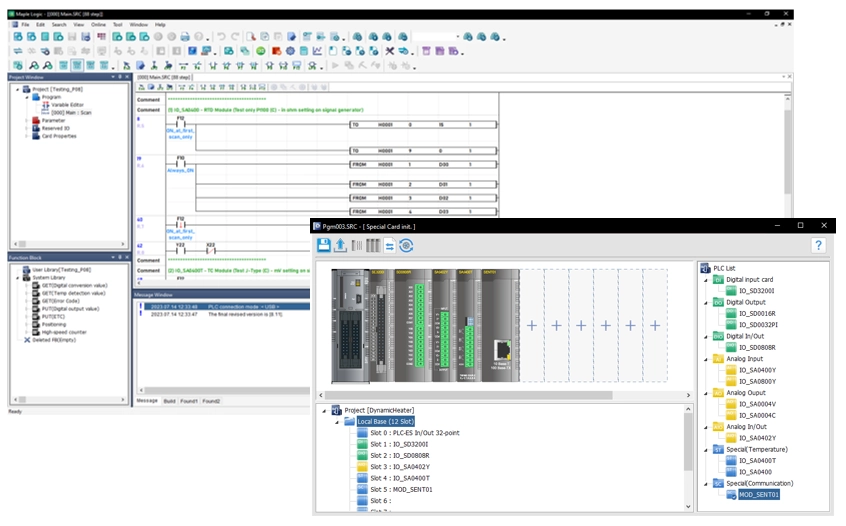Open the Tool menu
The image size is (846, 526).
pyautogui.click(x=118, y=24)
